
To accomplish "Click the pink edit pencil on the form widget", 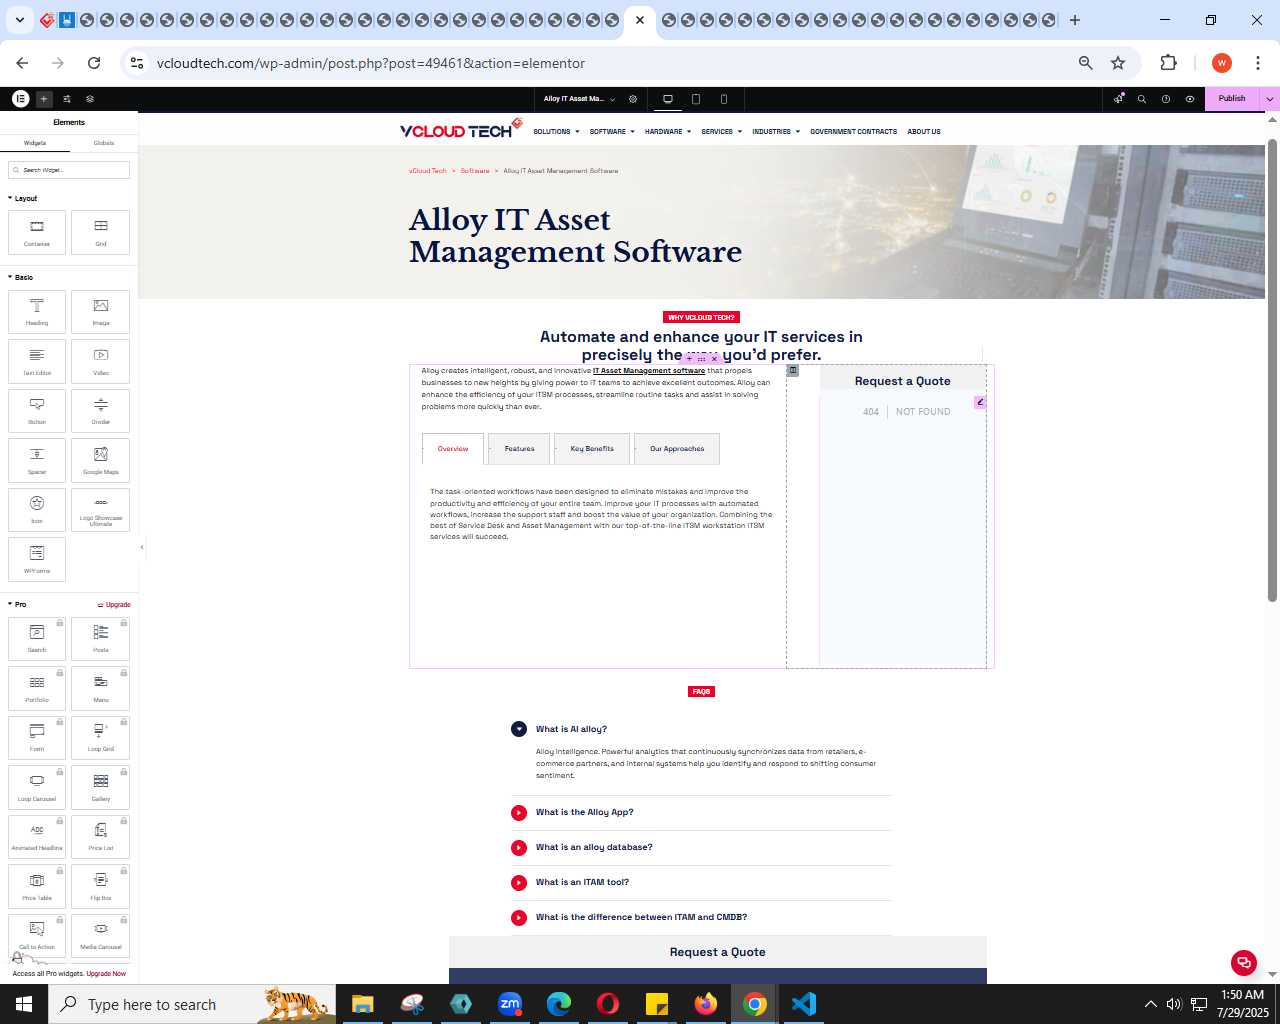I will click(x=980, y=402).
